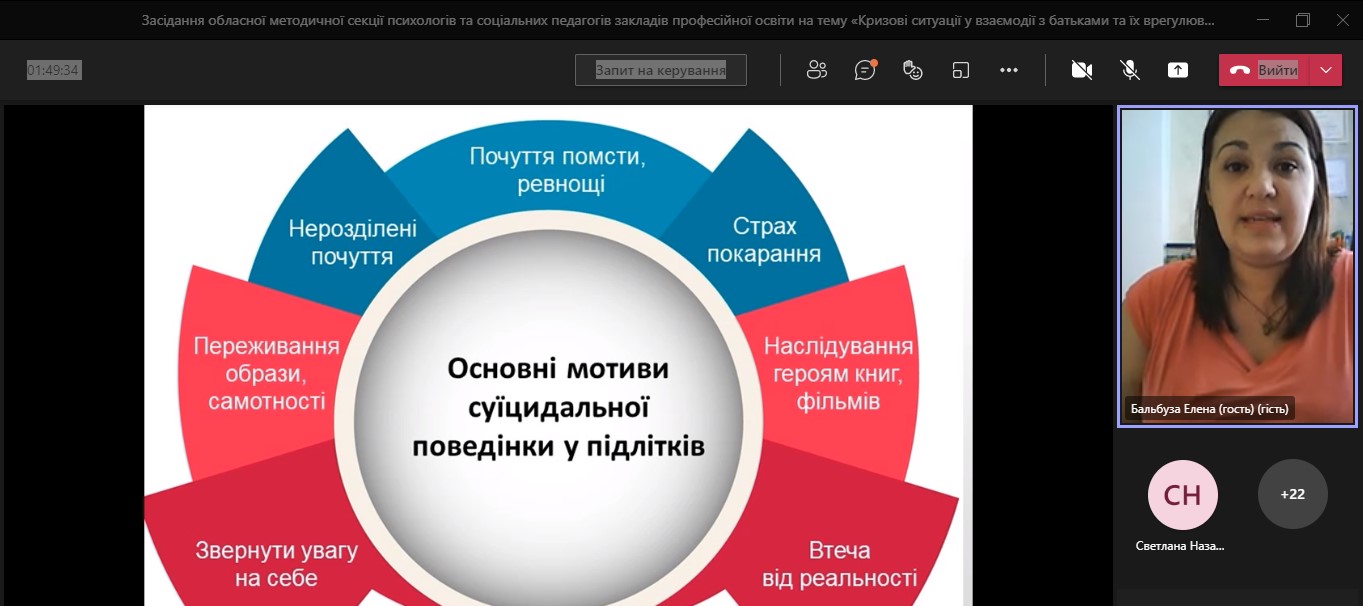Click the Запит на керування button

pyautogui.click(x=660, y=70)
